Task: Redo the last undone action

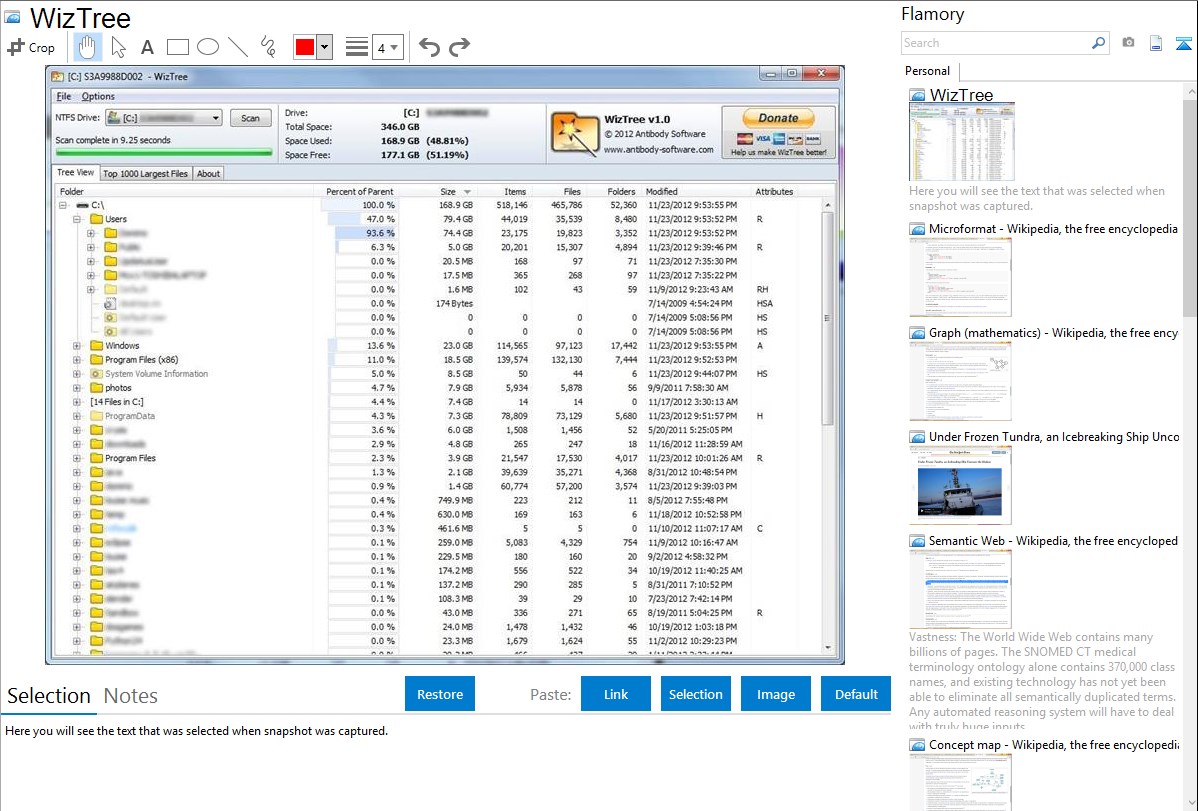Action: (459, 47)
